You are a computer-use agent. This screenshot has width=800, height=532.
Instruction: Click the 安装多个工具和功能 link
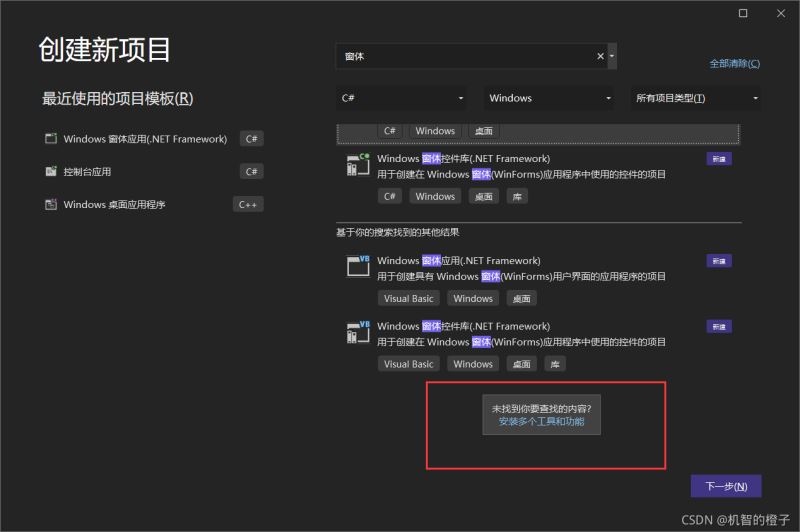[541, 421]
